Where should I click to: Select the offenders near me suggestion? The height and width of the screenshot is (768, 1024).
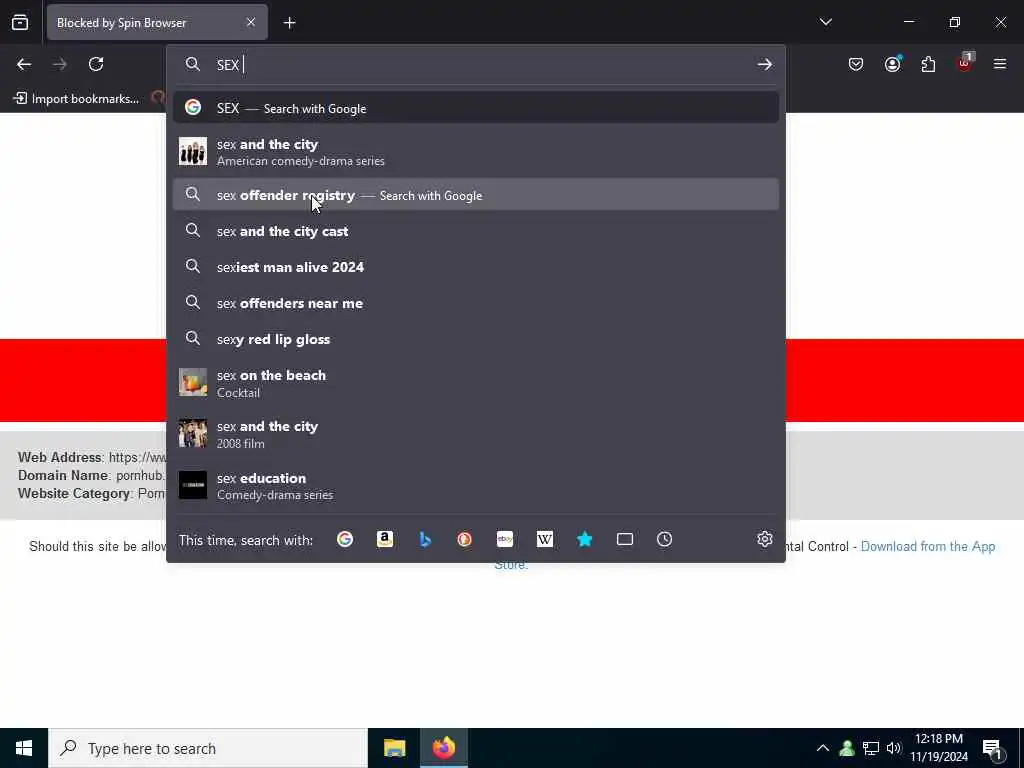(x=475, y=303)
